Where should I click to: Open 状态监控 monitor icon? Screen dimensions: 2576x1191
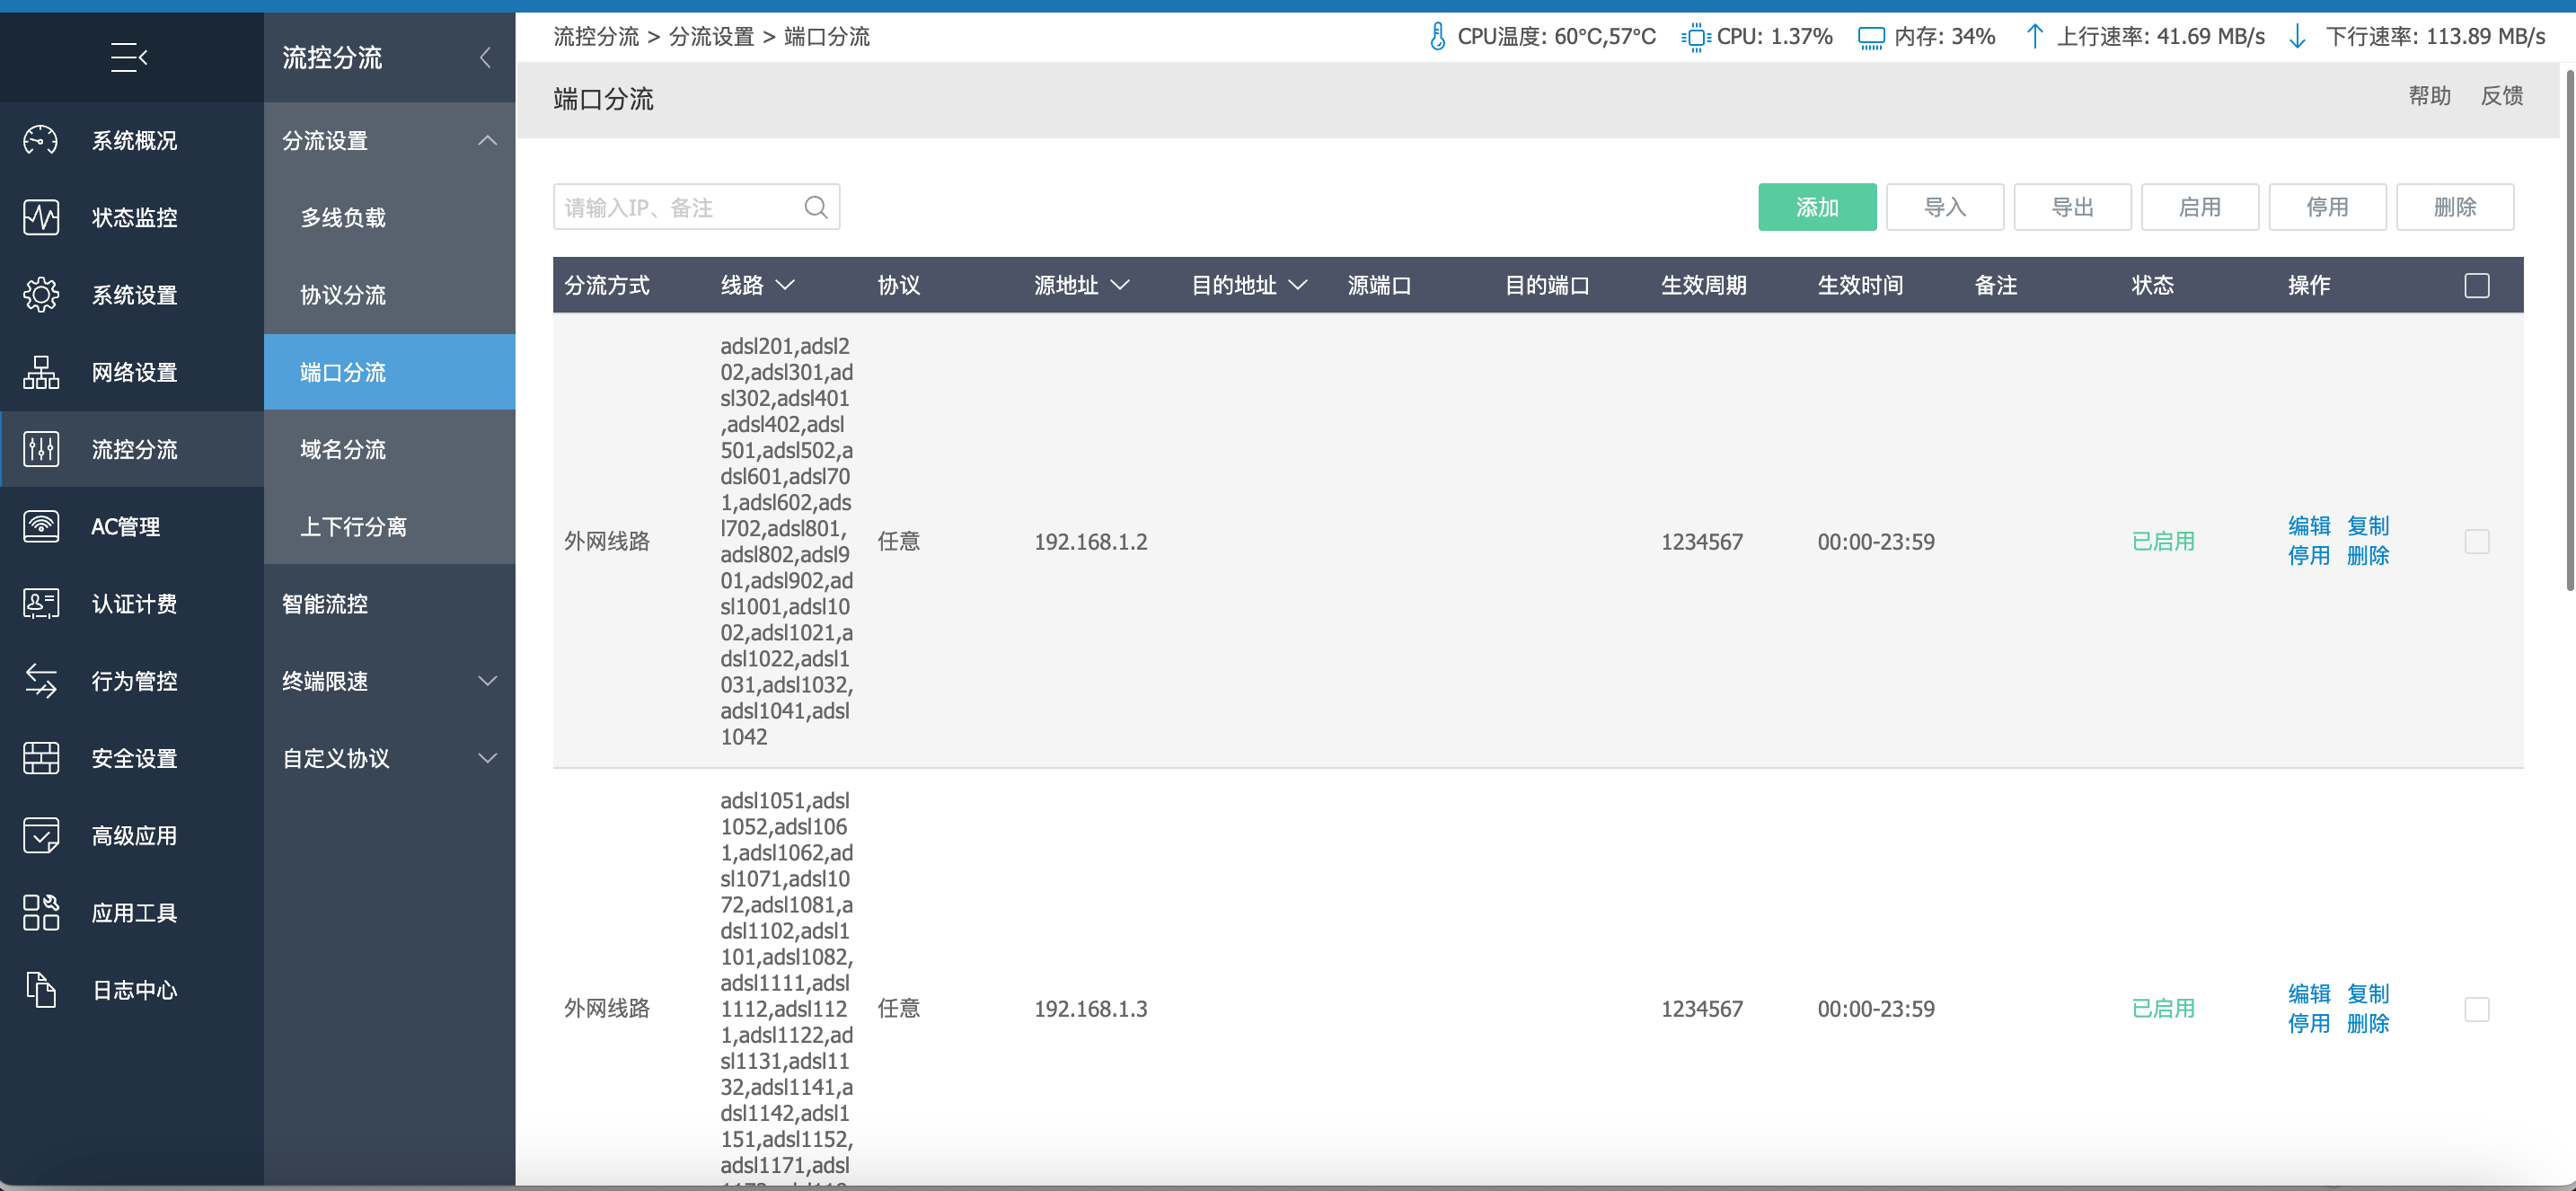pos(41,217)
